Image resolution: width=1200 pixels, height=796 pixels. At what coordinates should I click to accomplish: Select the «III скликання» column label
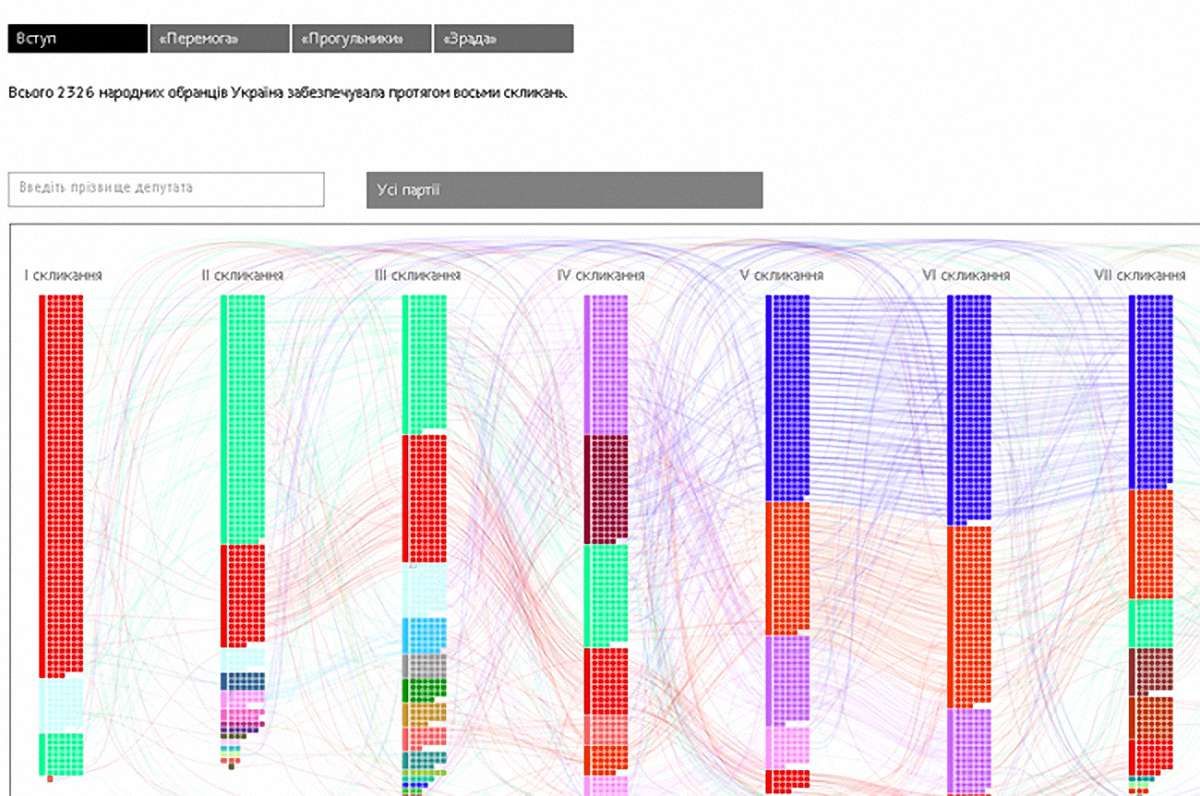click(418, 275)
